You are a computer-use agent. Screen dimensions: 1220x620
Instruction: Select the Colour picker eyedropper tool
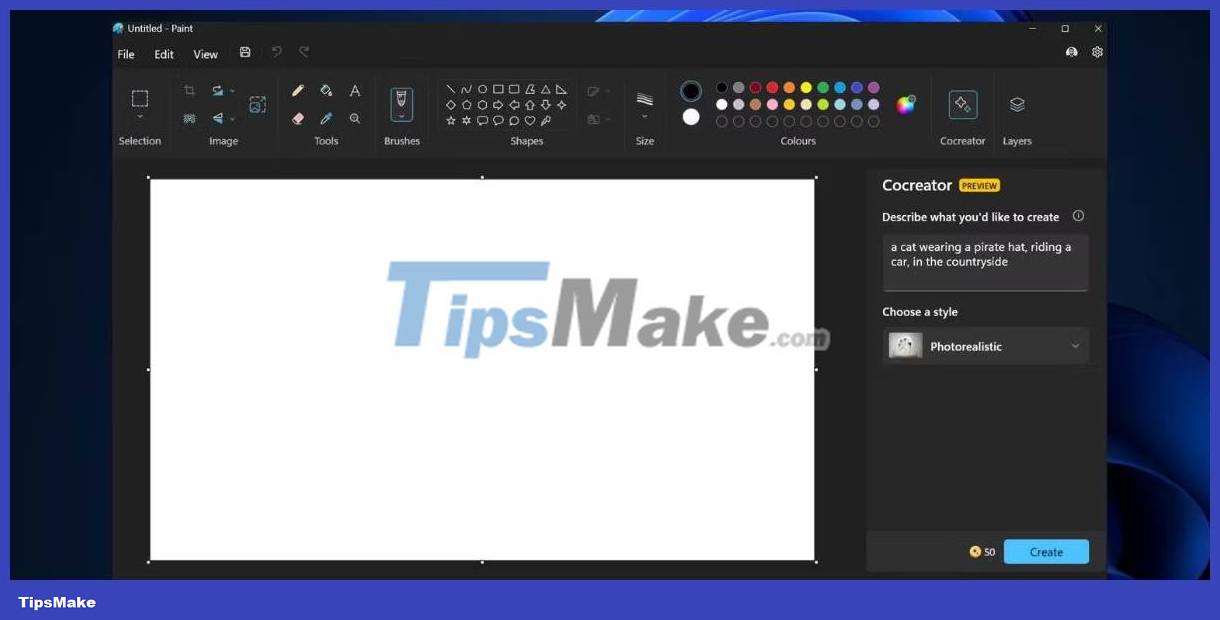click(326, 118)
